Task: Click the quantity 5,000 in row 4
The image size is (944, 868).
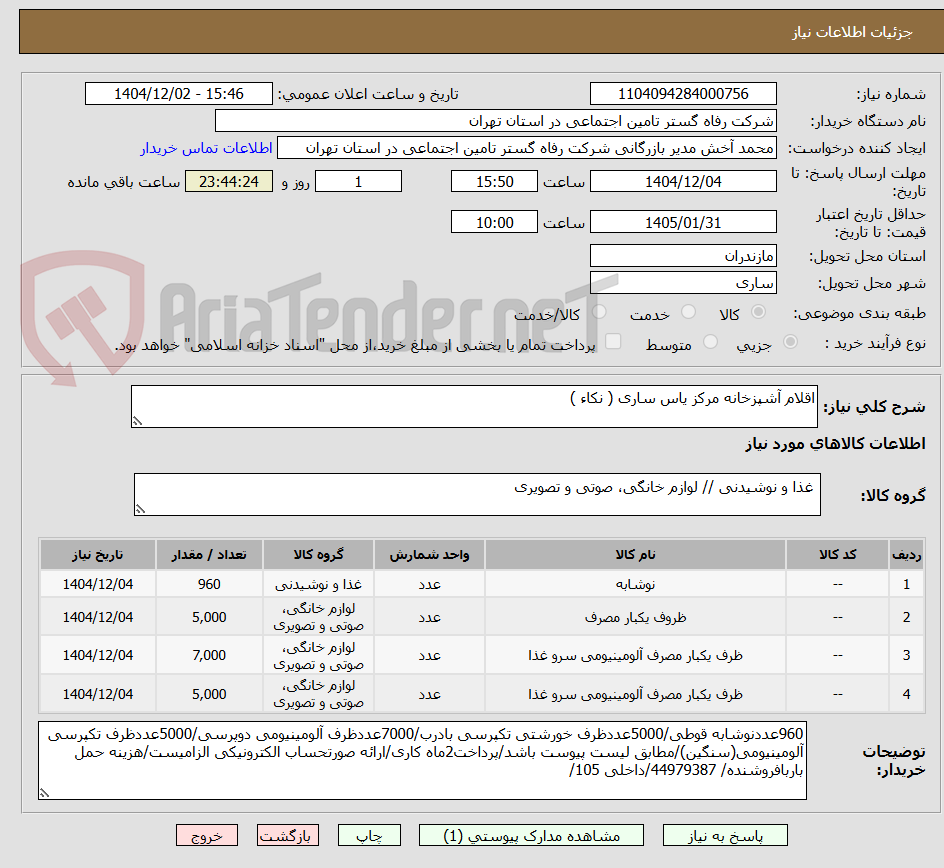Action: click(209, 694)
